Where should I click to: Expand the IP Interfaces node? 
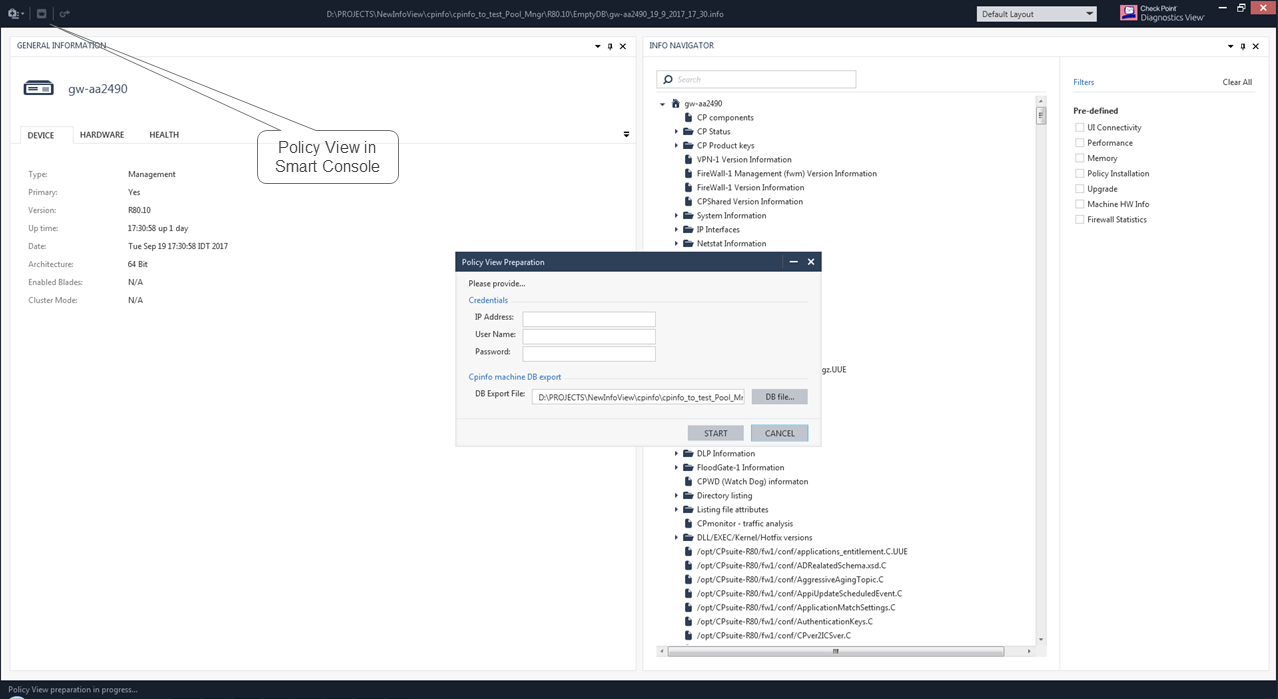(x=676, y=229)
